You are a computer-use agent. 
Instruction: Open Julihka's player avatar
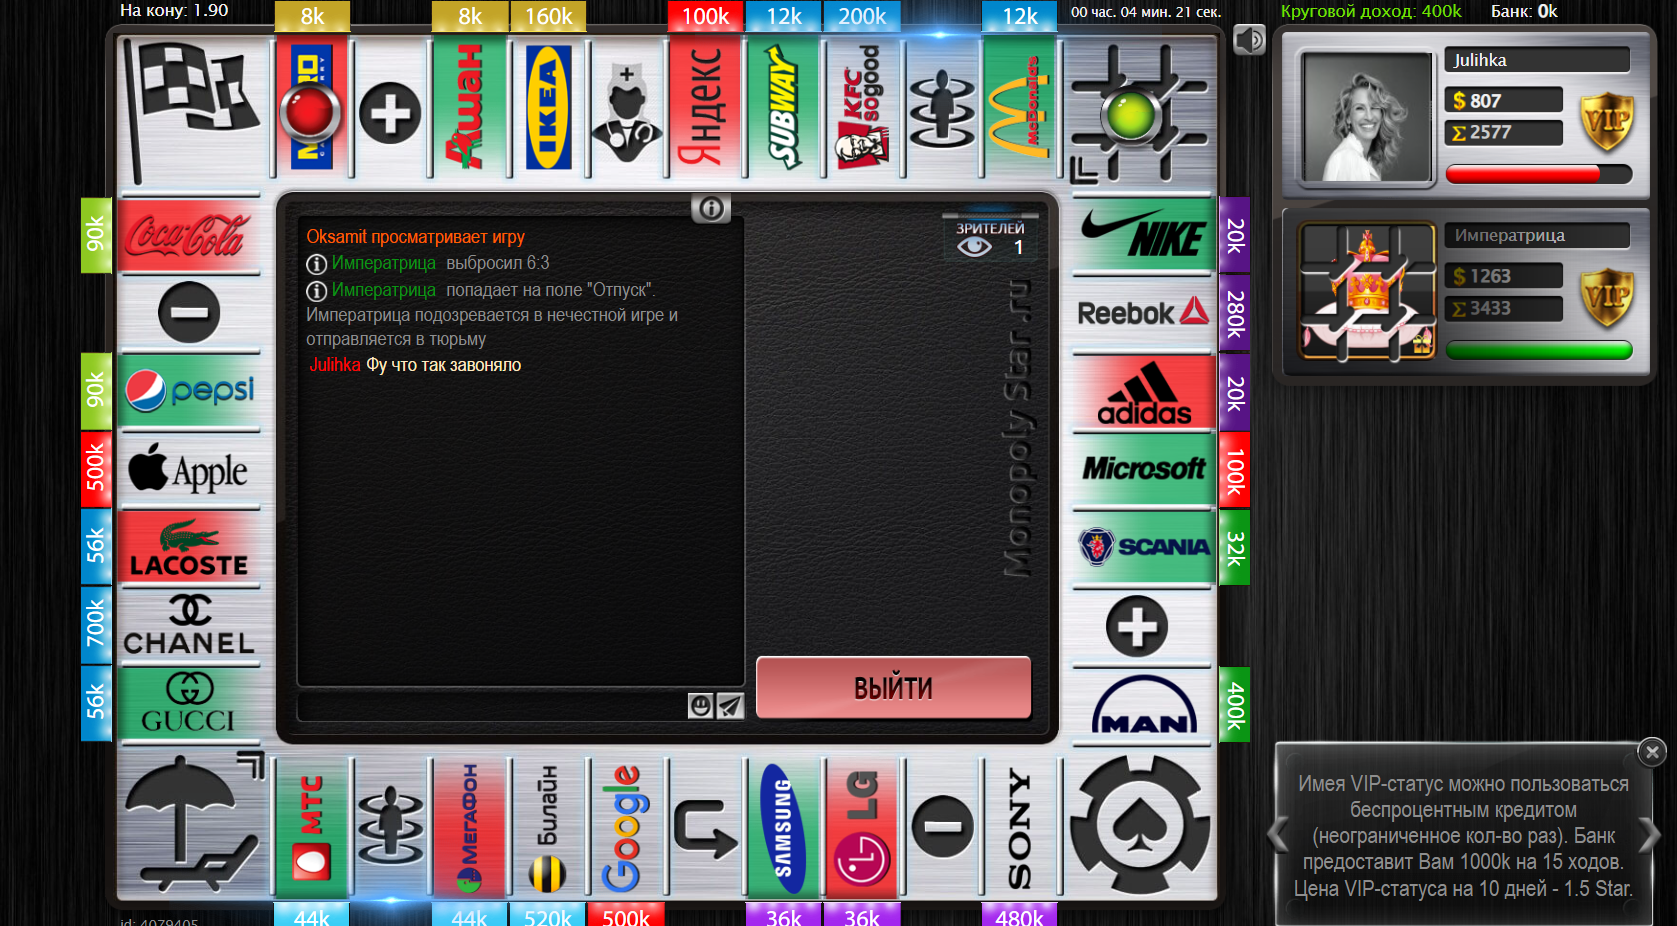point(1366,116)
